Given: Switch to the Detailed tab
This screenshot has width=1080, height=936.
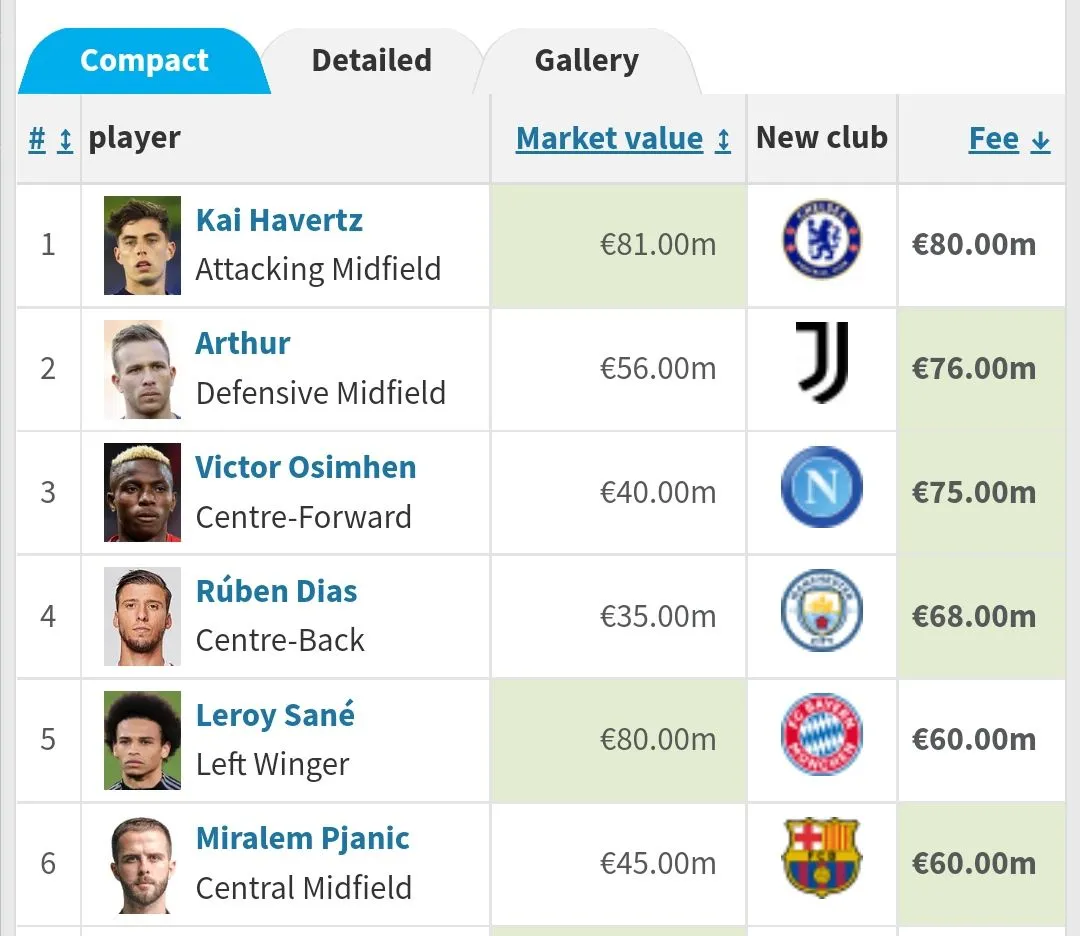Looking at the screenshot, I should [x=371, y=61].
